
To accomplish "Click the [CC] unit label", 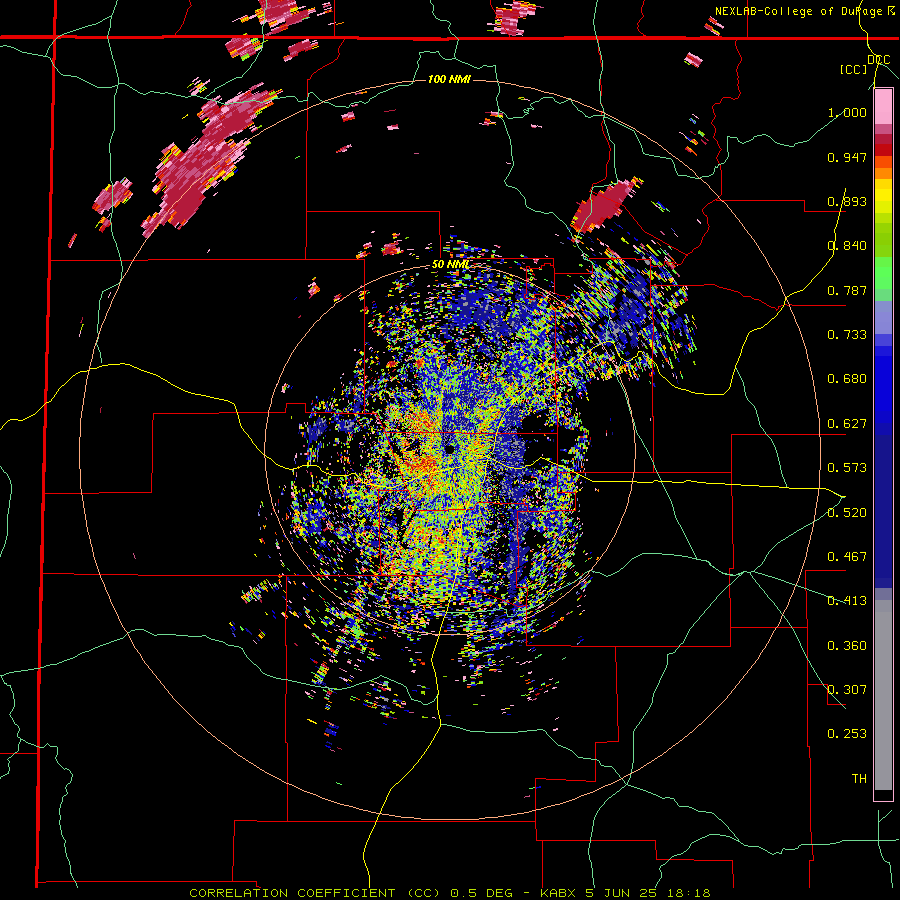I will click(854, 70).
